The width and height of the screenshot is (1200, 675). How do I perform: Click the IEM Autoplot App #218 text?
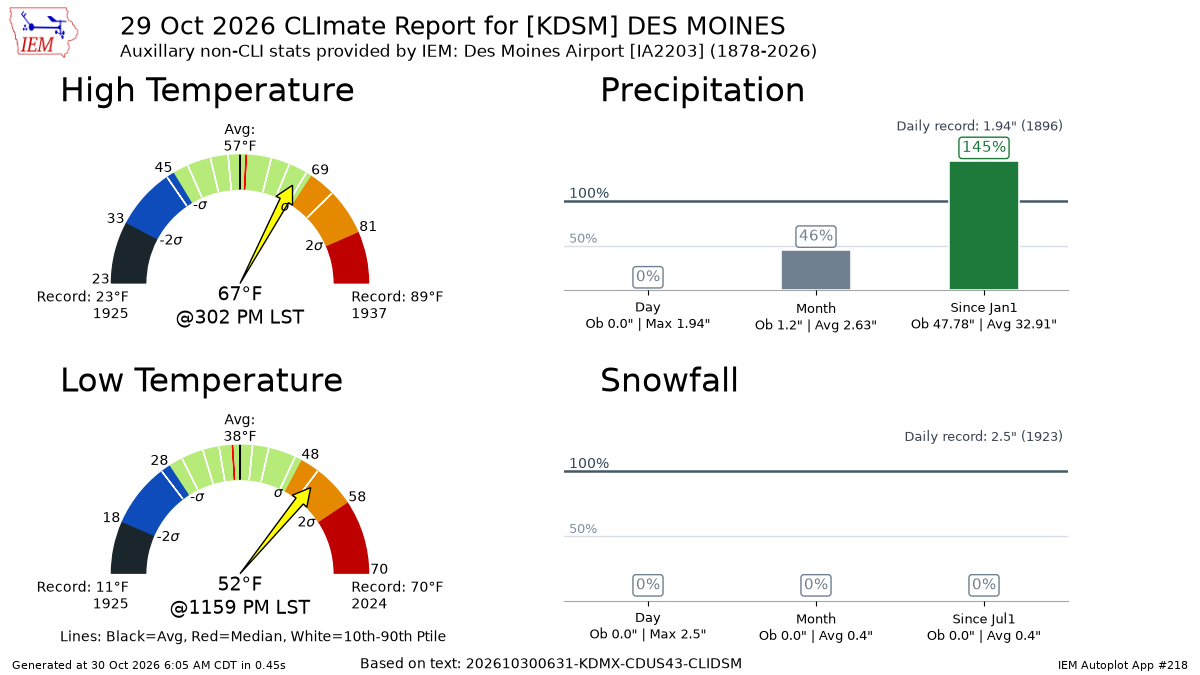click(1123, 665)
